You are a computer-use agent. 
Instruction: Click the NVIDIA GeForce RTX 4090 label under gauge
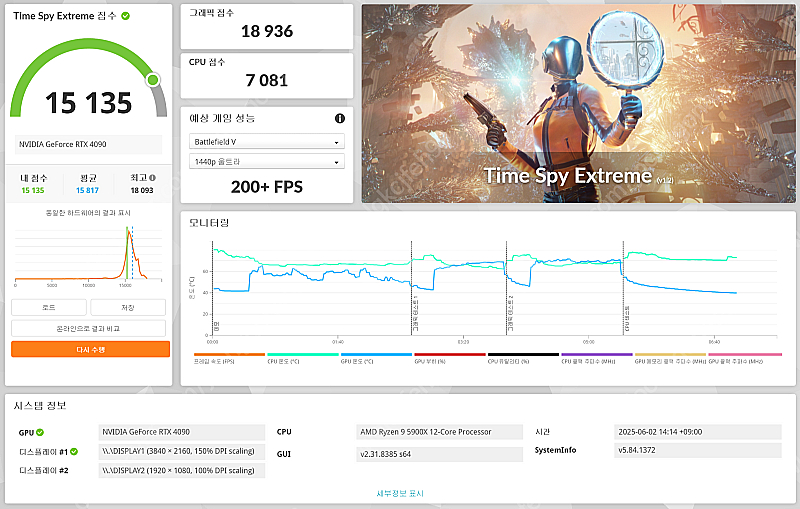tap(88, 144)
